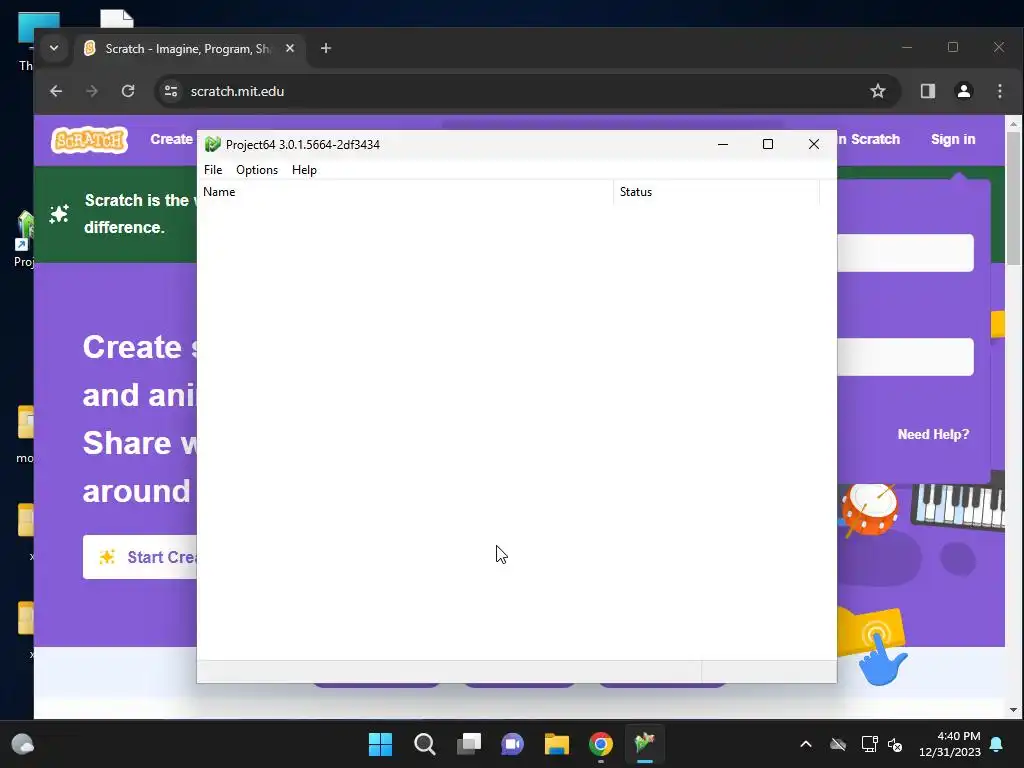Click Project64 taskbar icon

coord(645,744)
